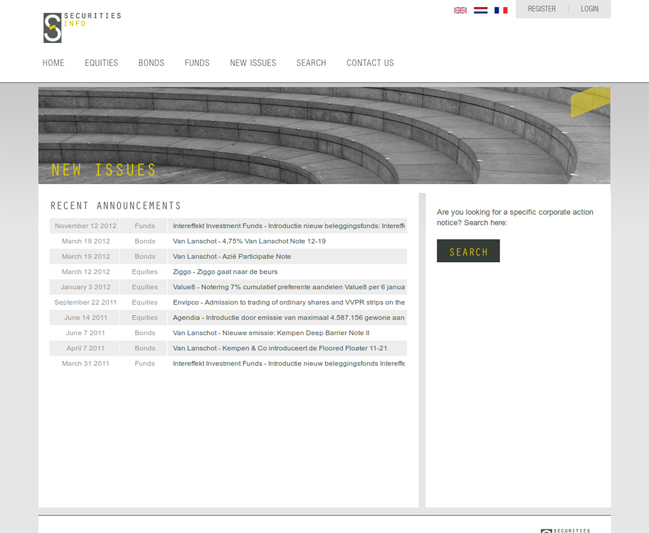Screen dimensions: 649x533
Task: Click date cell November 12 2012
Action: coord(86,226)
